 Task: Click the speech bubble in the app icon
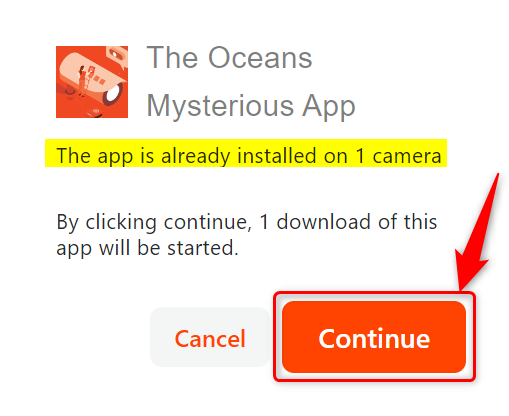(117, 56)
